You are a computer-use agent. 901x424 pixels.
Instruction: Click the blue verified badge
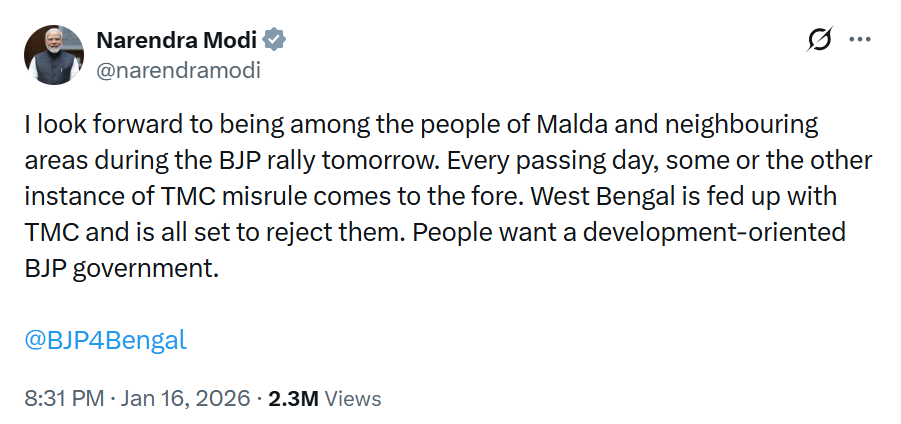tap(275, 40)
